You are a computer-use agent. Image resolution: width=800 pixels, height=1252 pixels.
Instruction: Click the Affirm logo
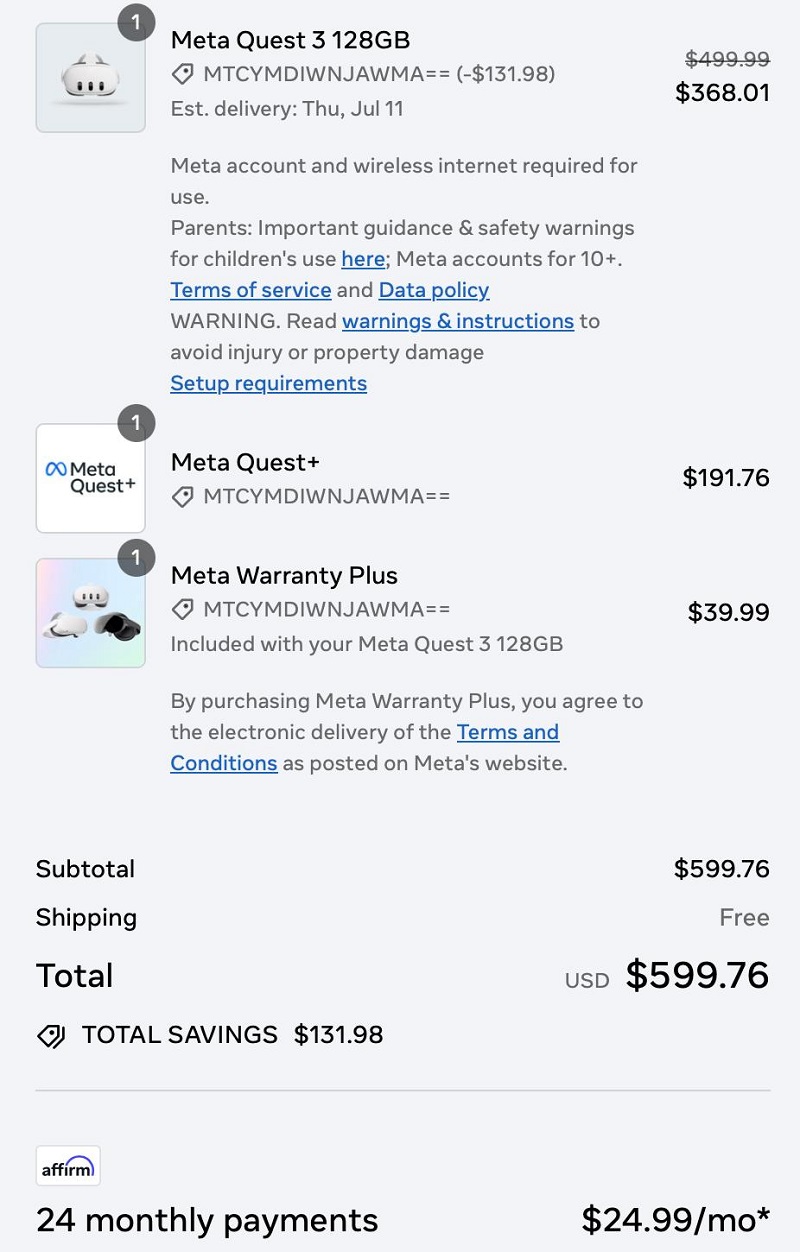coord(68,1166)
